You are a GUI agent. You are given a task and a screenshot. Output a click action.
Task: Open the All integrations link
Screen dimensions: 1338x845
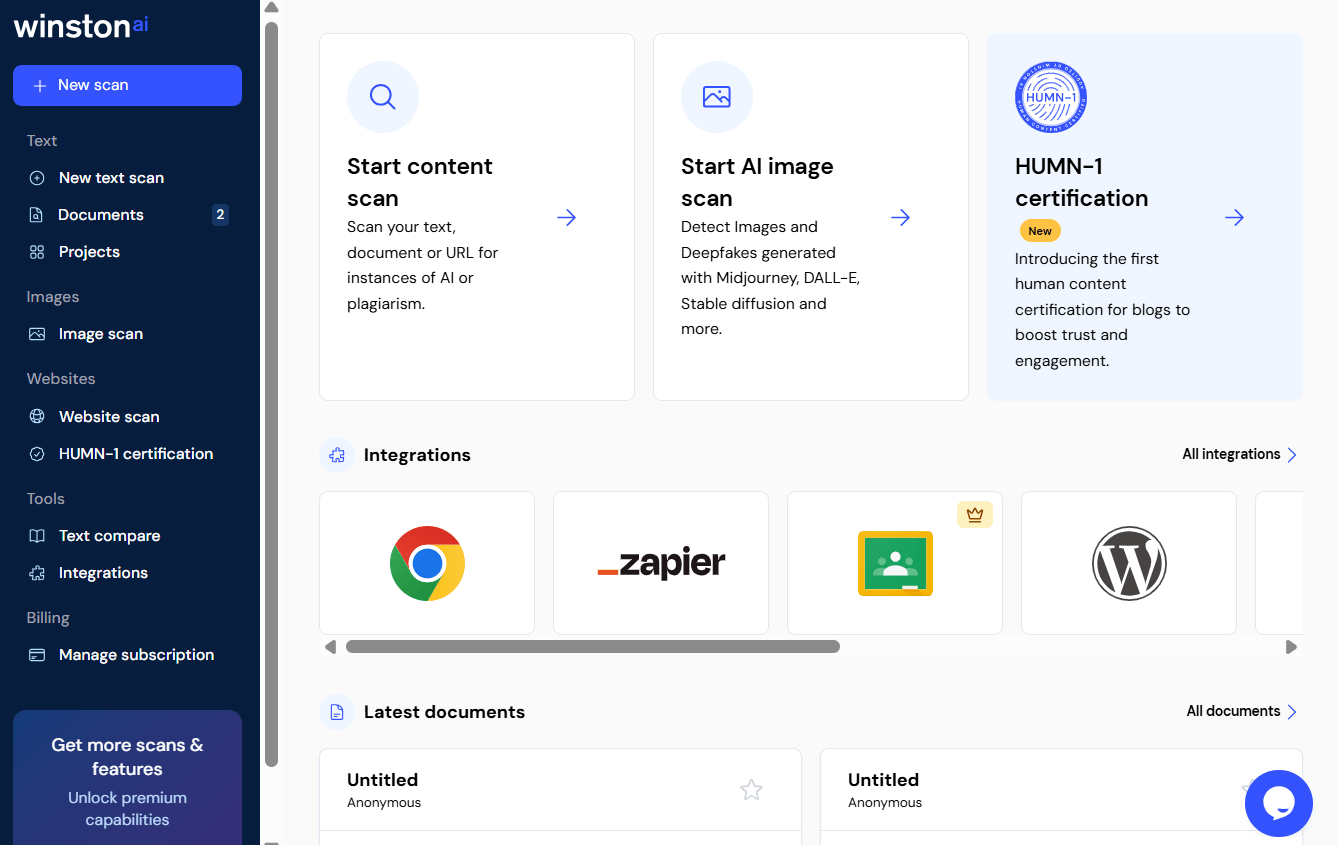(1231, 454)
